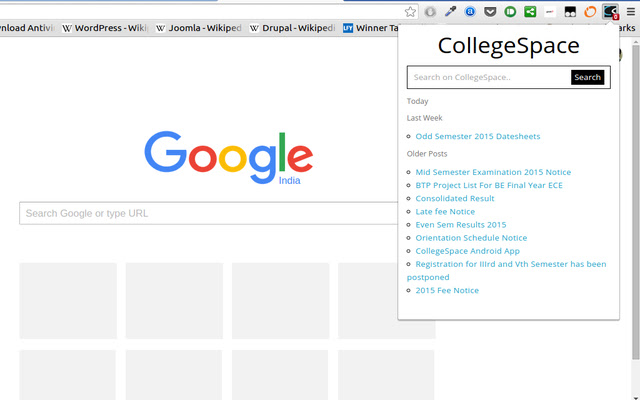This screenshot has width=640, height=400.
Task: Open Odd Semester 2015 Datesheets post
Action: click(478, 136)
